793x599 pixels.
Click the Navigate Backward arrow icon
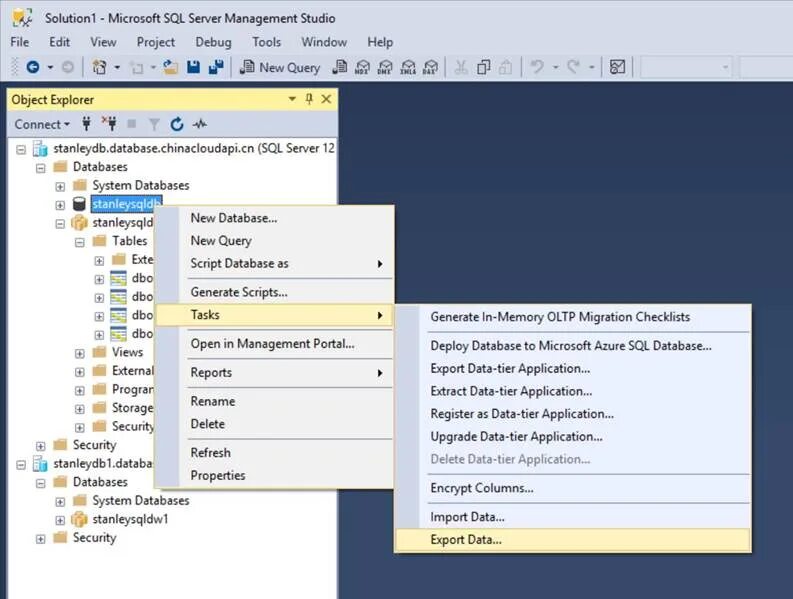click(33, 67)
